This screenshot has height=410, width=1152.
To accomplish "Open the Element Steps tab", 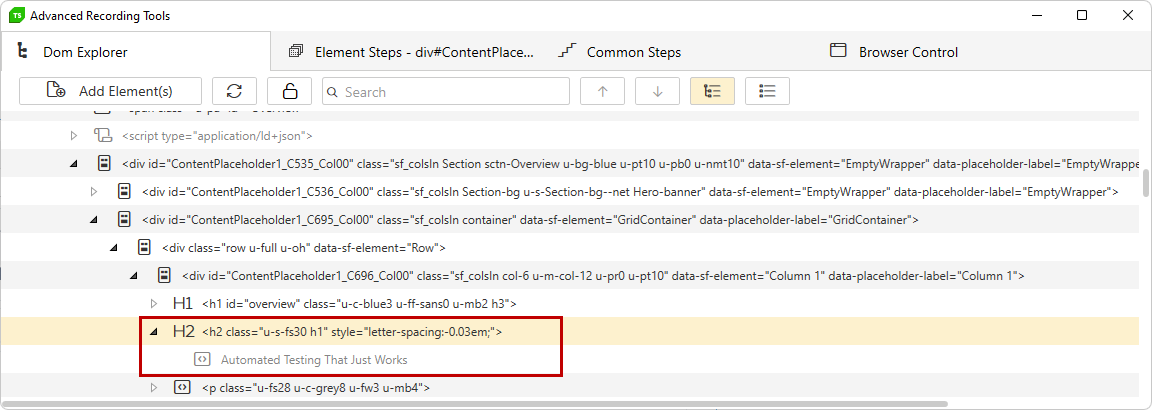I will [411, 52].
